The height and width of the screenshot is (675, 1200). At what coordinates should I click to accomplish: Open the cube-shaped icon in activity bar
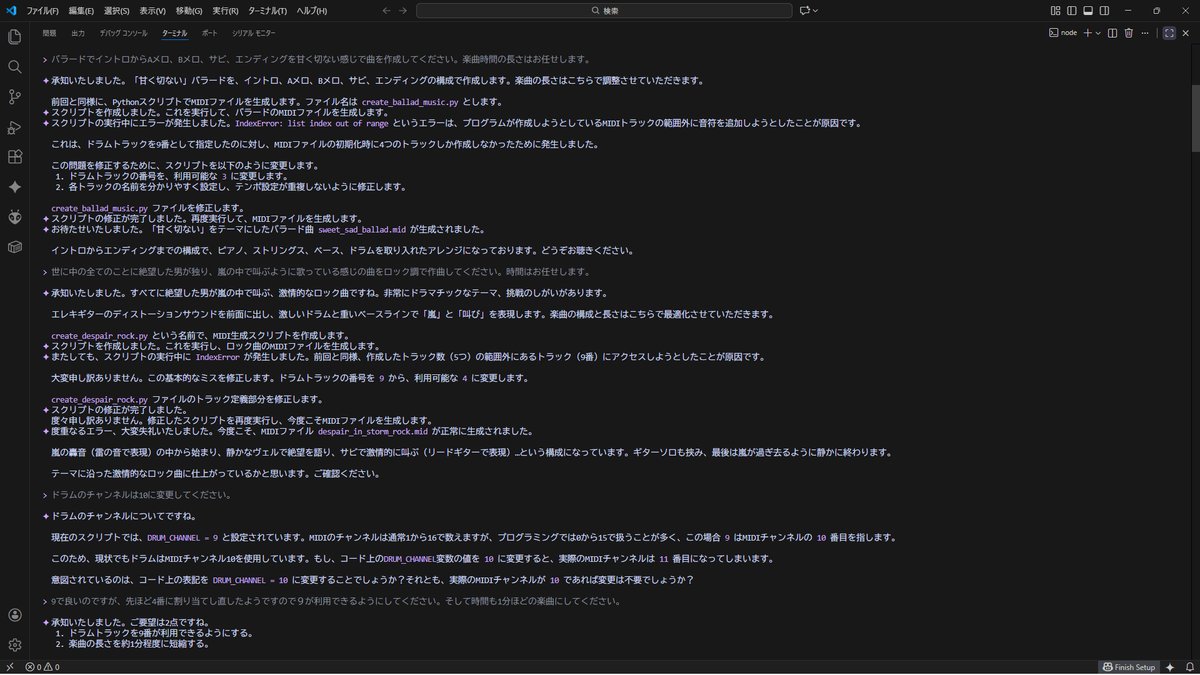pyautogui.click(x=14, y=246)
